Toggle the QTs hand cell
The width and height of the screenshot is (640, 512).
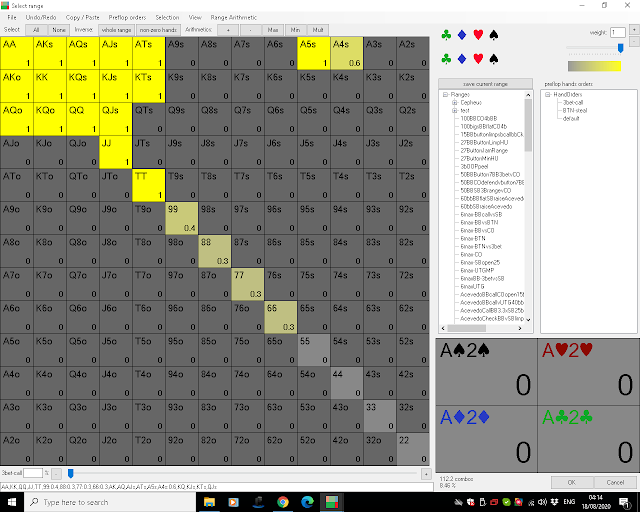pyautogui.click(x=149, y=119)
